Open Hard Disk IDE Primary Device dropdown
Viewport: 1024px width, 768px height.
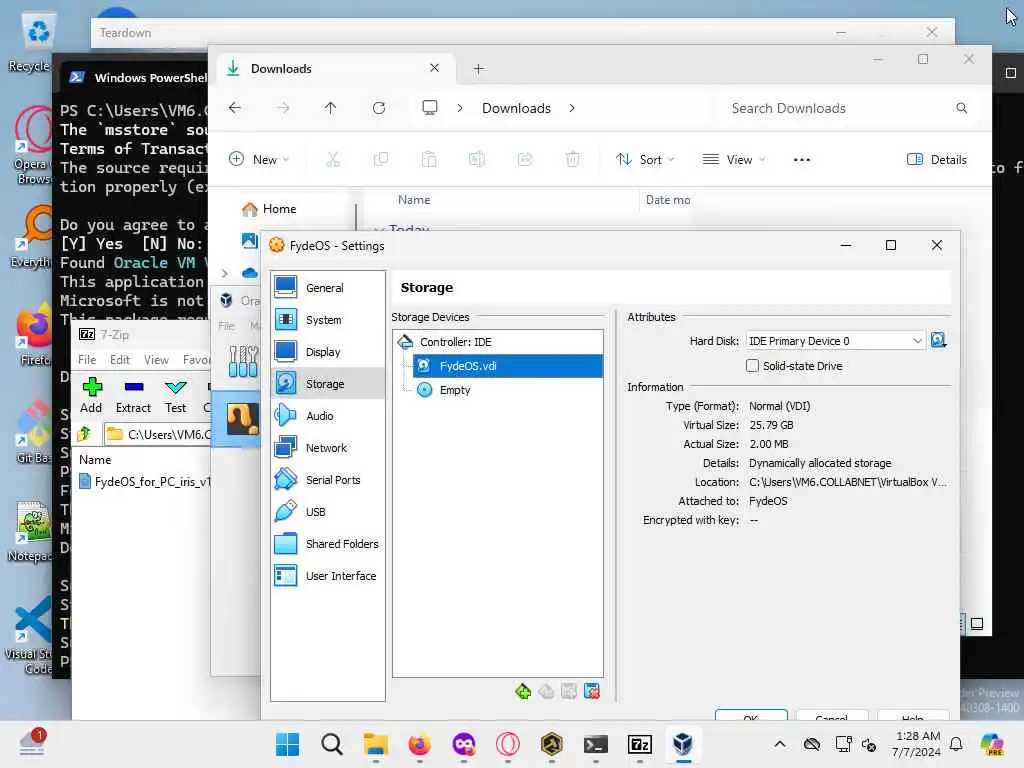tap(836, 341)
